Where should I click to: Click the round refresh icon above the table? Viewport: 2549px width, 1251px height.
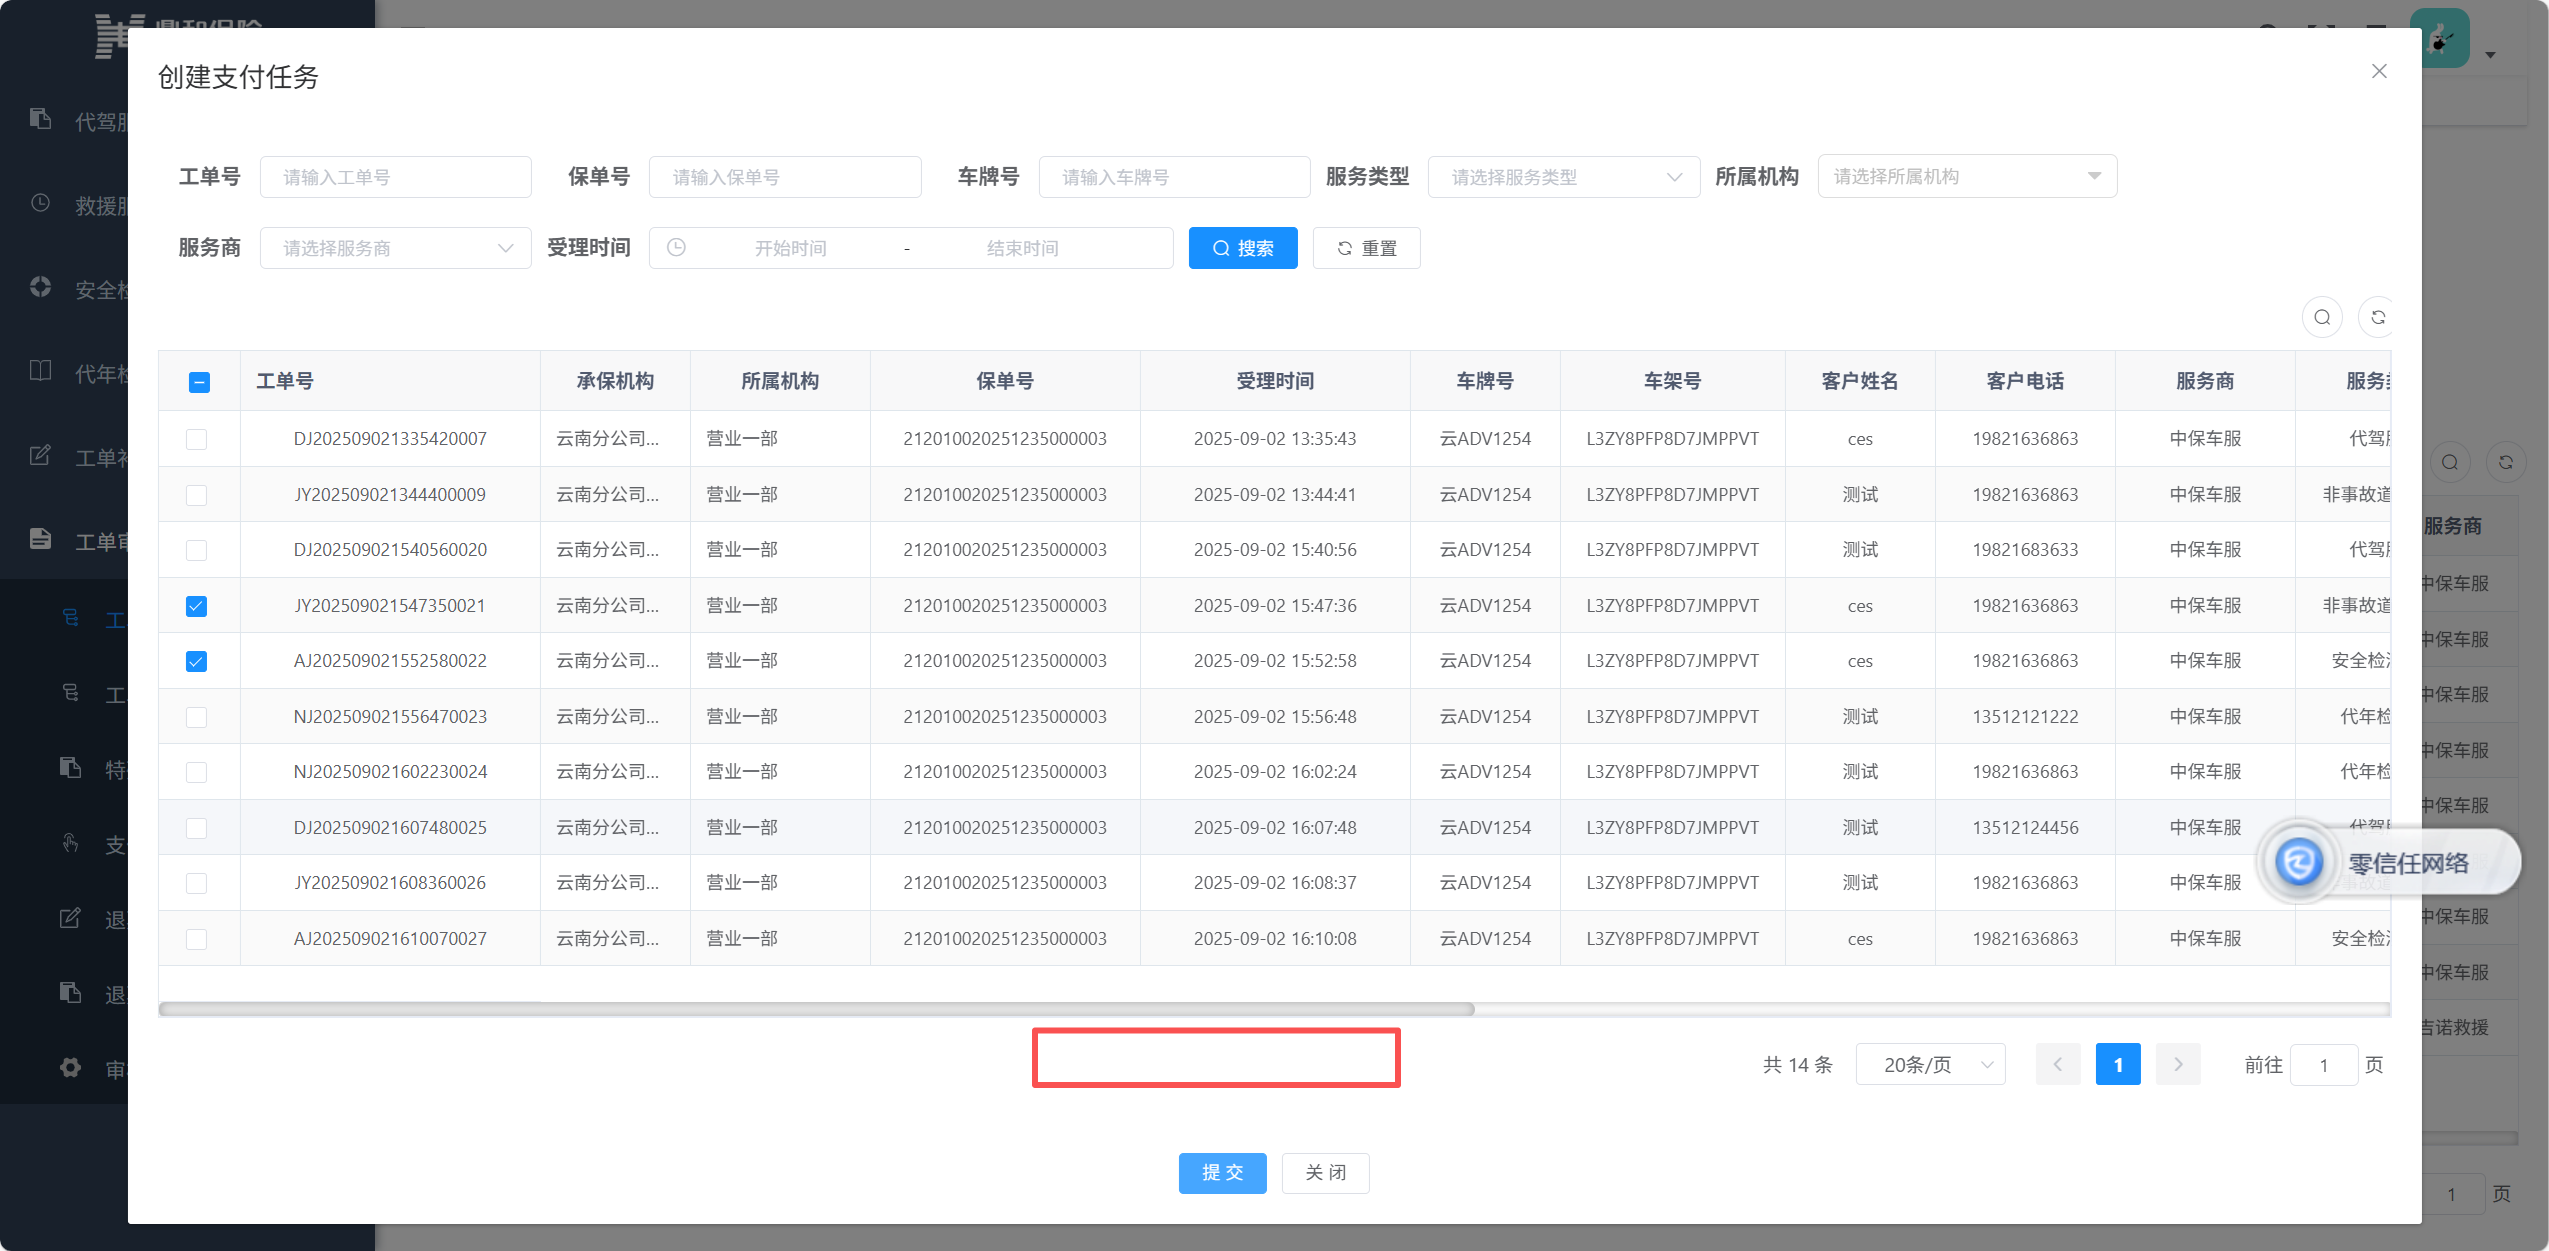pyautogui.click(x=2377, y=317)
